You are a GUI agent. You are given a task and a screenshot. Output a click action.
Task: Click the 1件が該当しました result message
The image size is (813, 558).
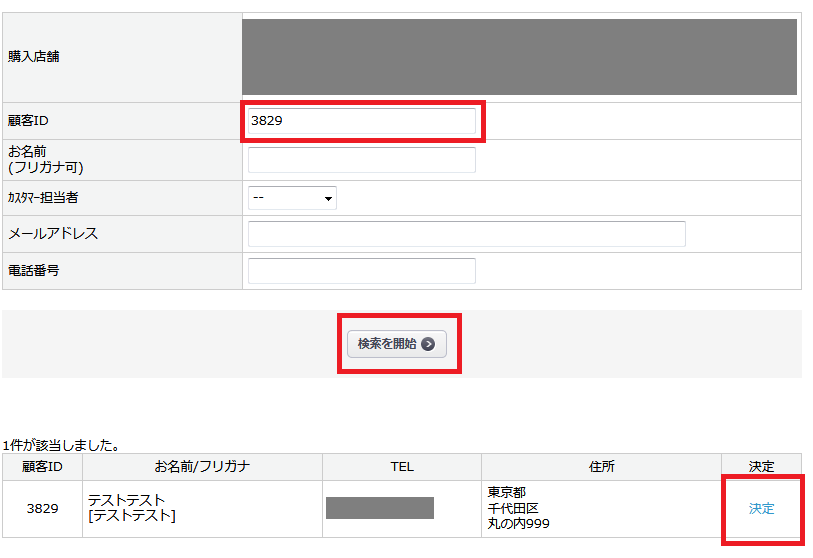click(62, 444)
